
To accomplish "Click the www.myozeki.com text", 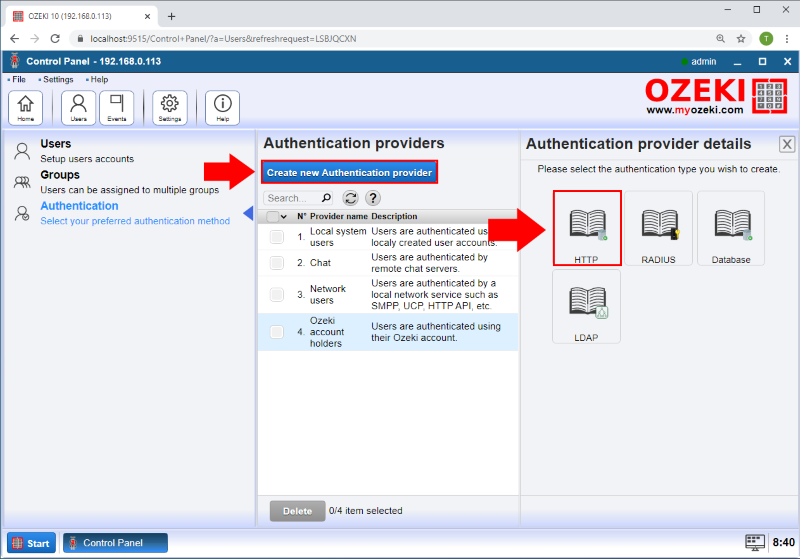I will click(694, 110).
